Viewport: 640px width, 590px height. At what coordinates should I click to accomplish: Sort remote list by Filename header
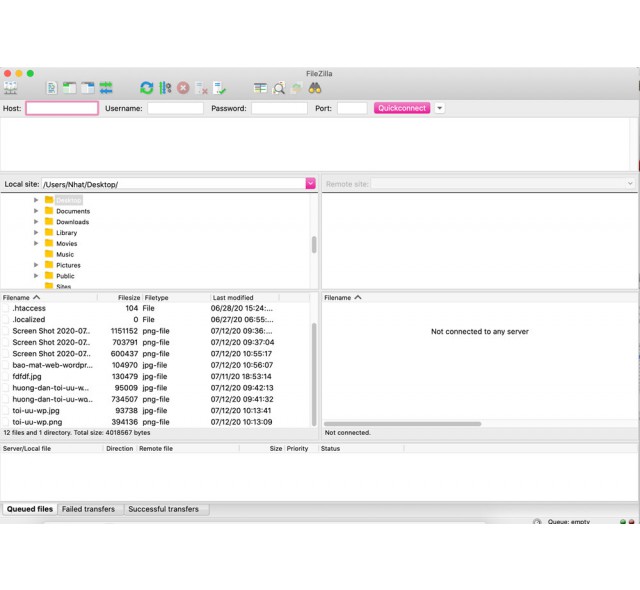pyautogui.click(x=343, y=298)
